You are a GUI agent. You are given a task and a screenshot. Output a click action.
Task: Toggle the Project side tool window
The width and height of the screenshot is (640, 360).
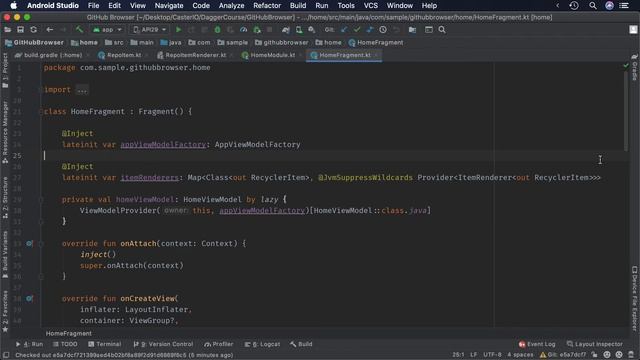[x=5, y=71]
